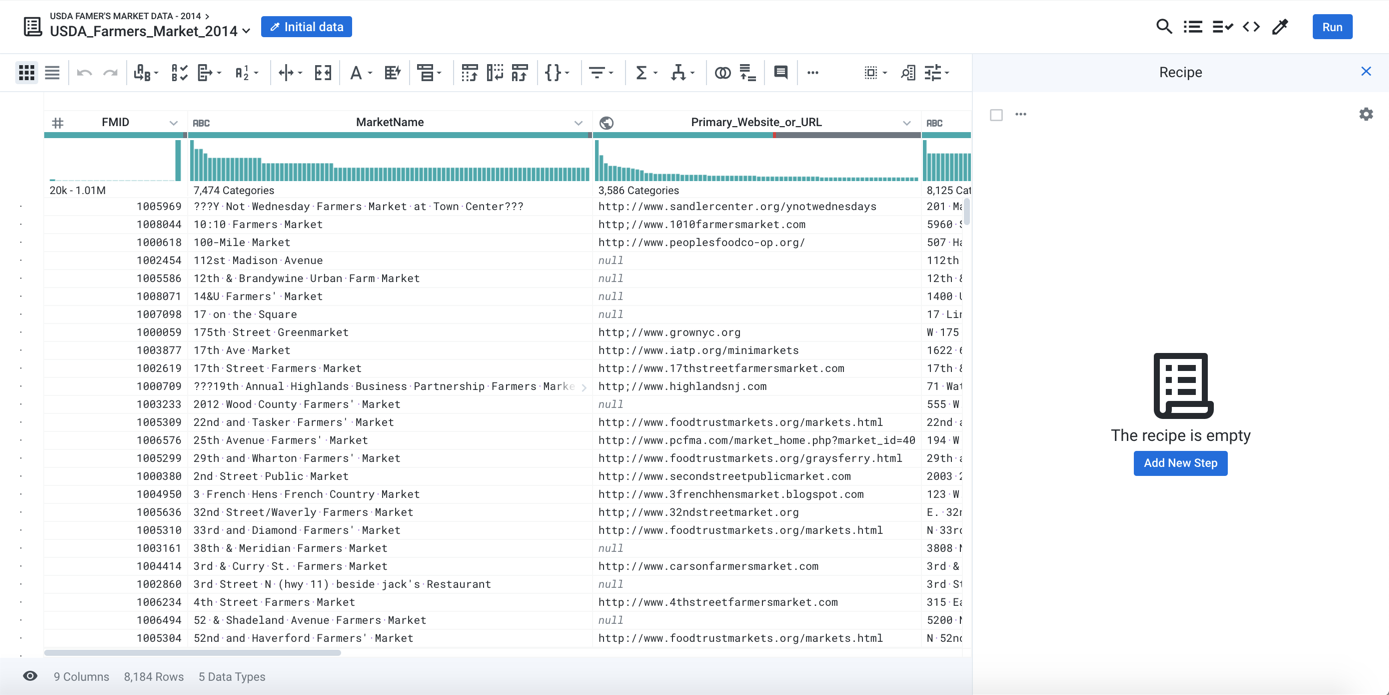Open the join/merge circles tool
The image size is (1389, 695).
[721, 72]
